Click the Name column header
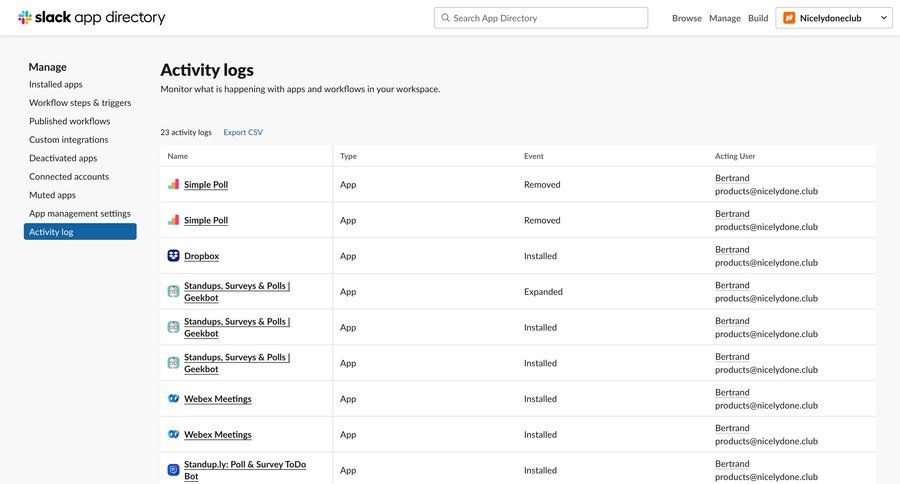 [177, 156]
